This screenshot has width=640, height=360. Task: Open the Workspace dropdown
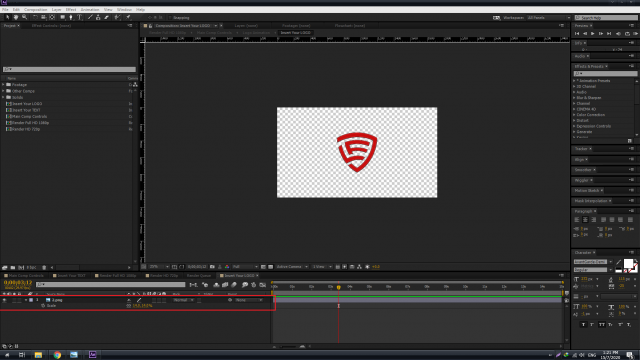[549, 18]
